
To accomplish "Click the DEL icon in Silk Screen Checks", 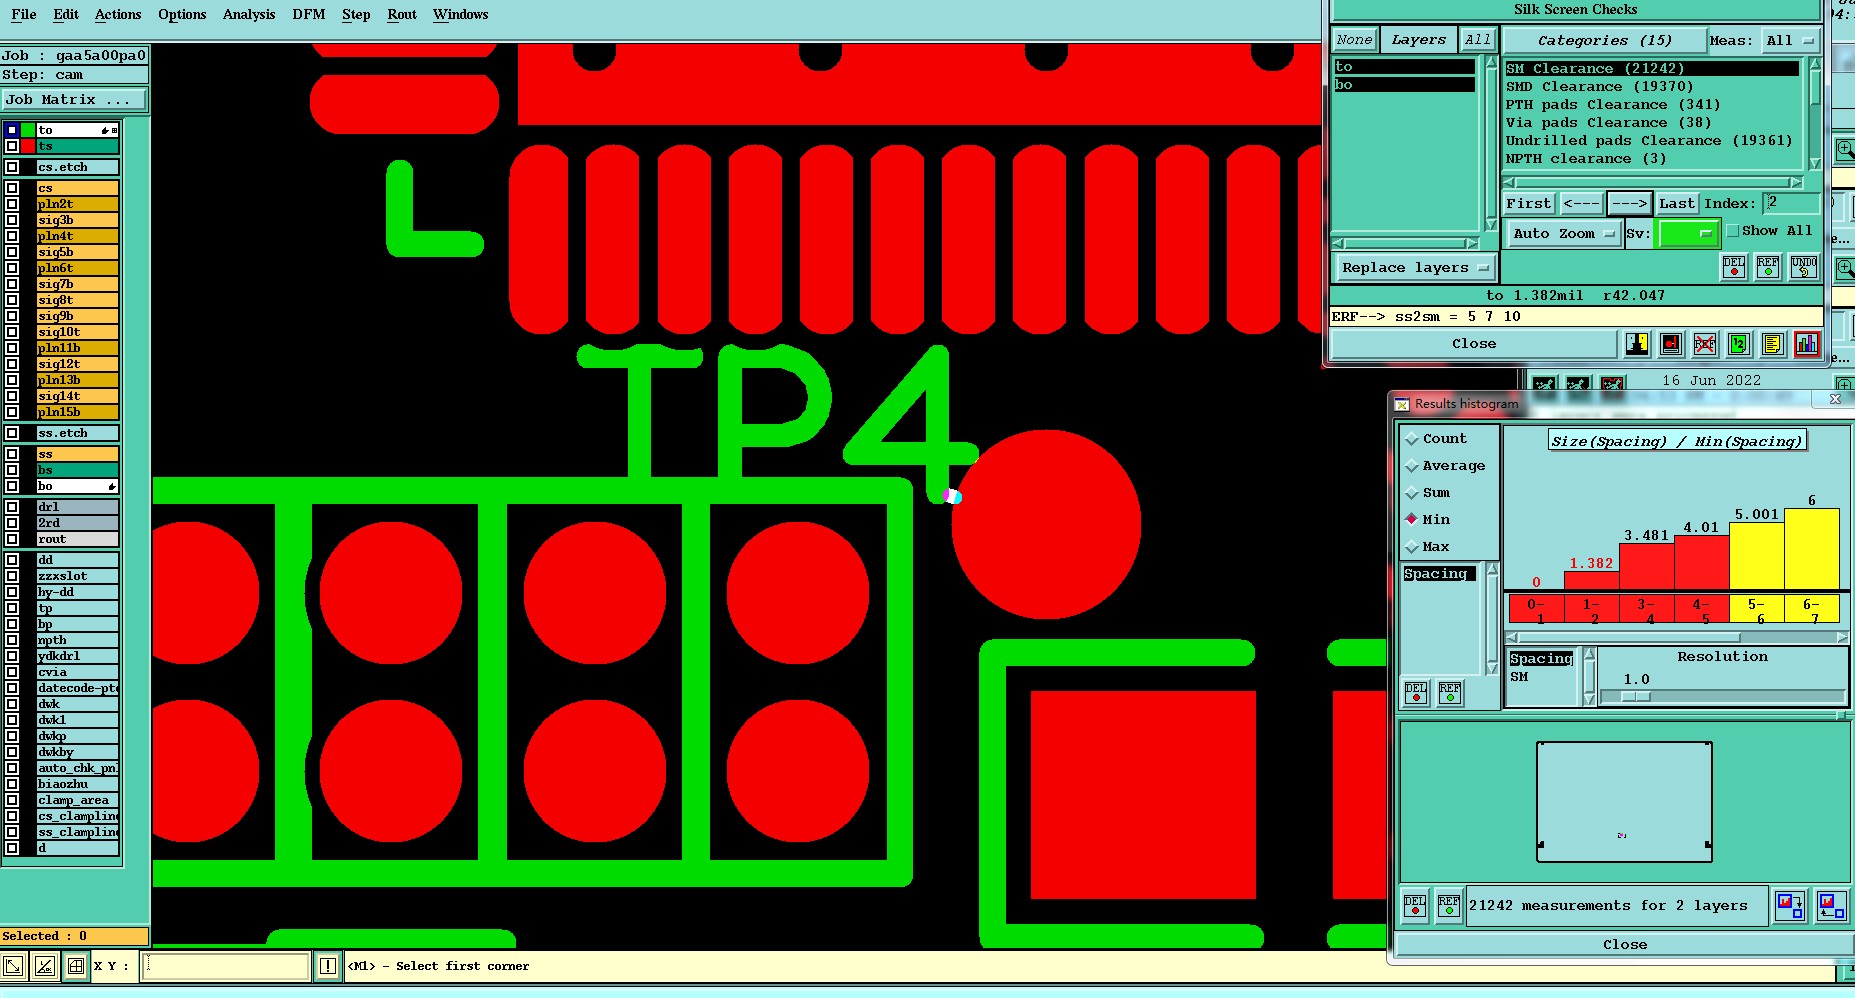I will tap(1734, 267).
